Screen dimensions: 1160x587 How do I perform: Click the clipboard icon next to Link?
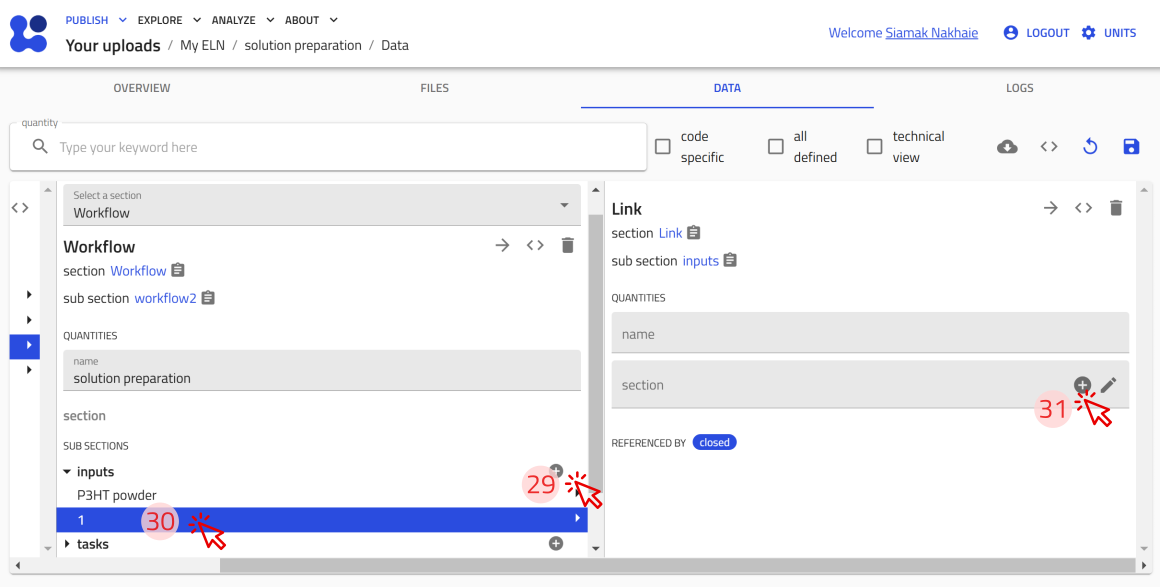tap(693, 232)
